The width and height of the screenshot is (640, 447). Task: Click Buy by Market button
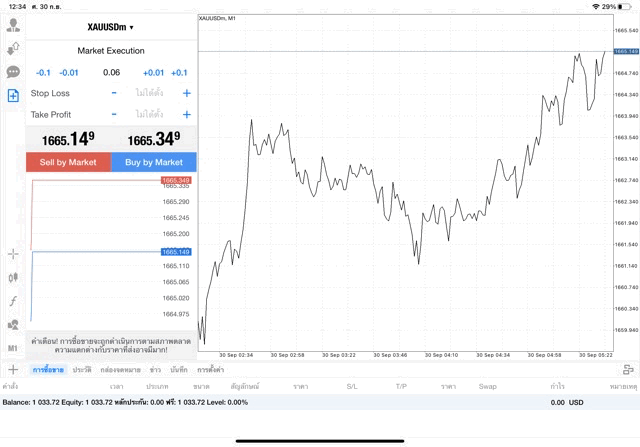point(154,162)
